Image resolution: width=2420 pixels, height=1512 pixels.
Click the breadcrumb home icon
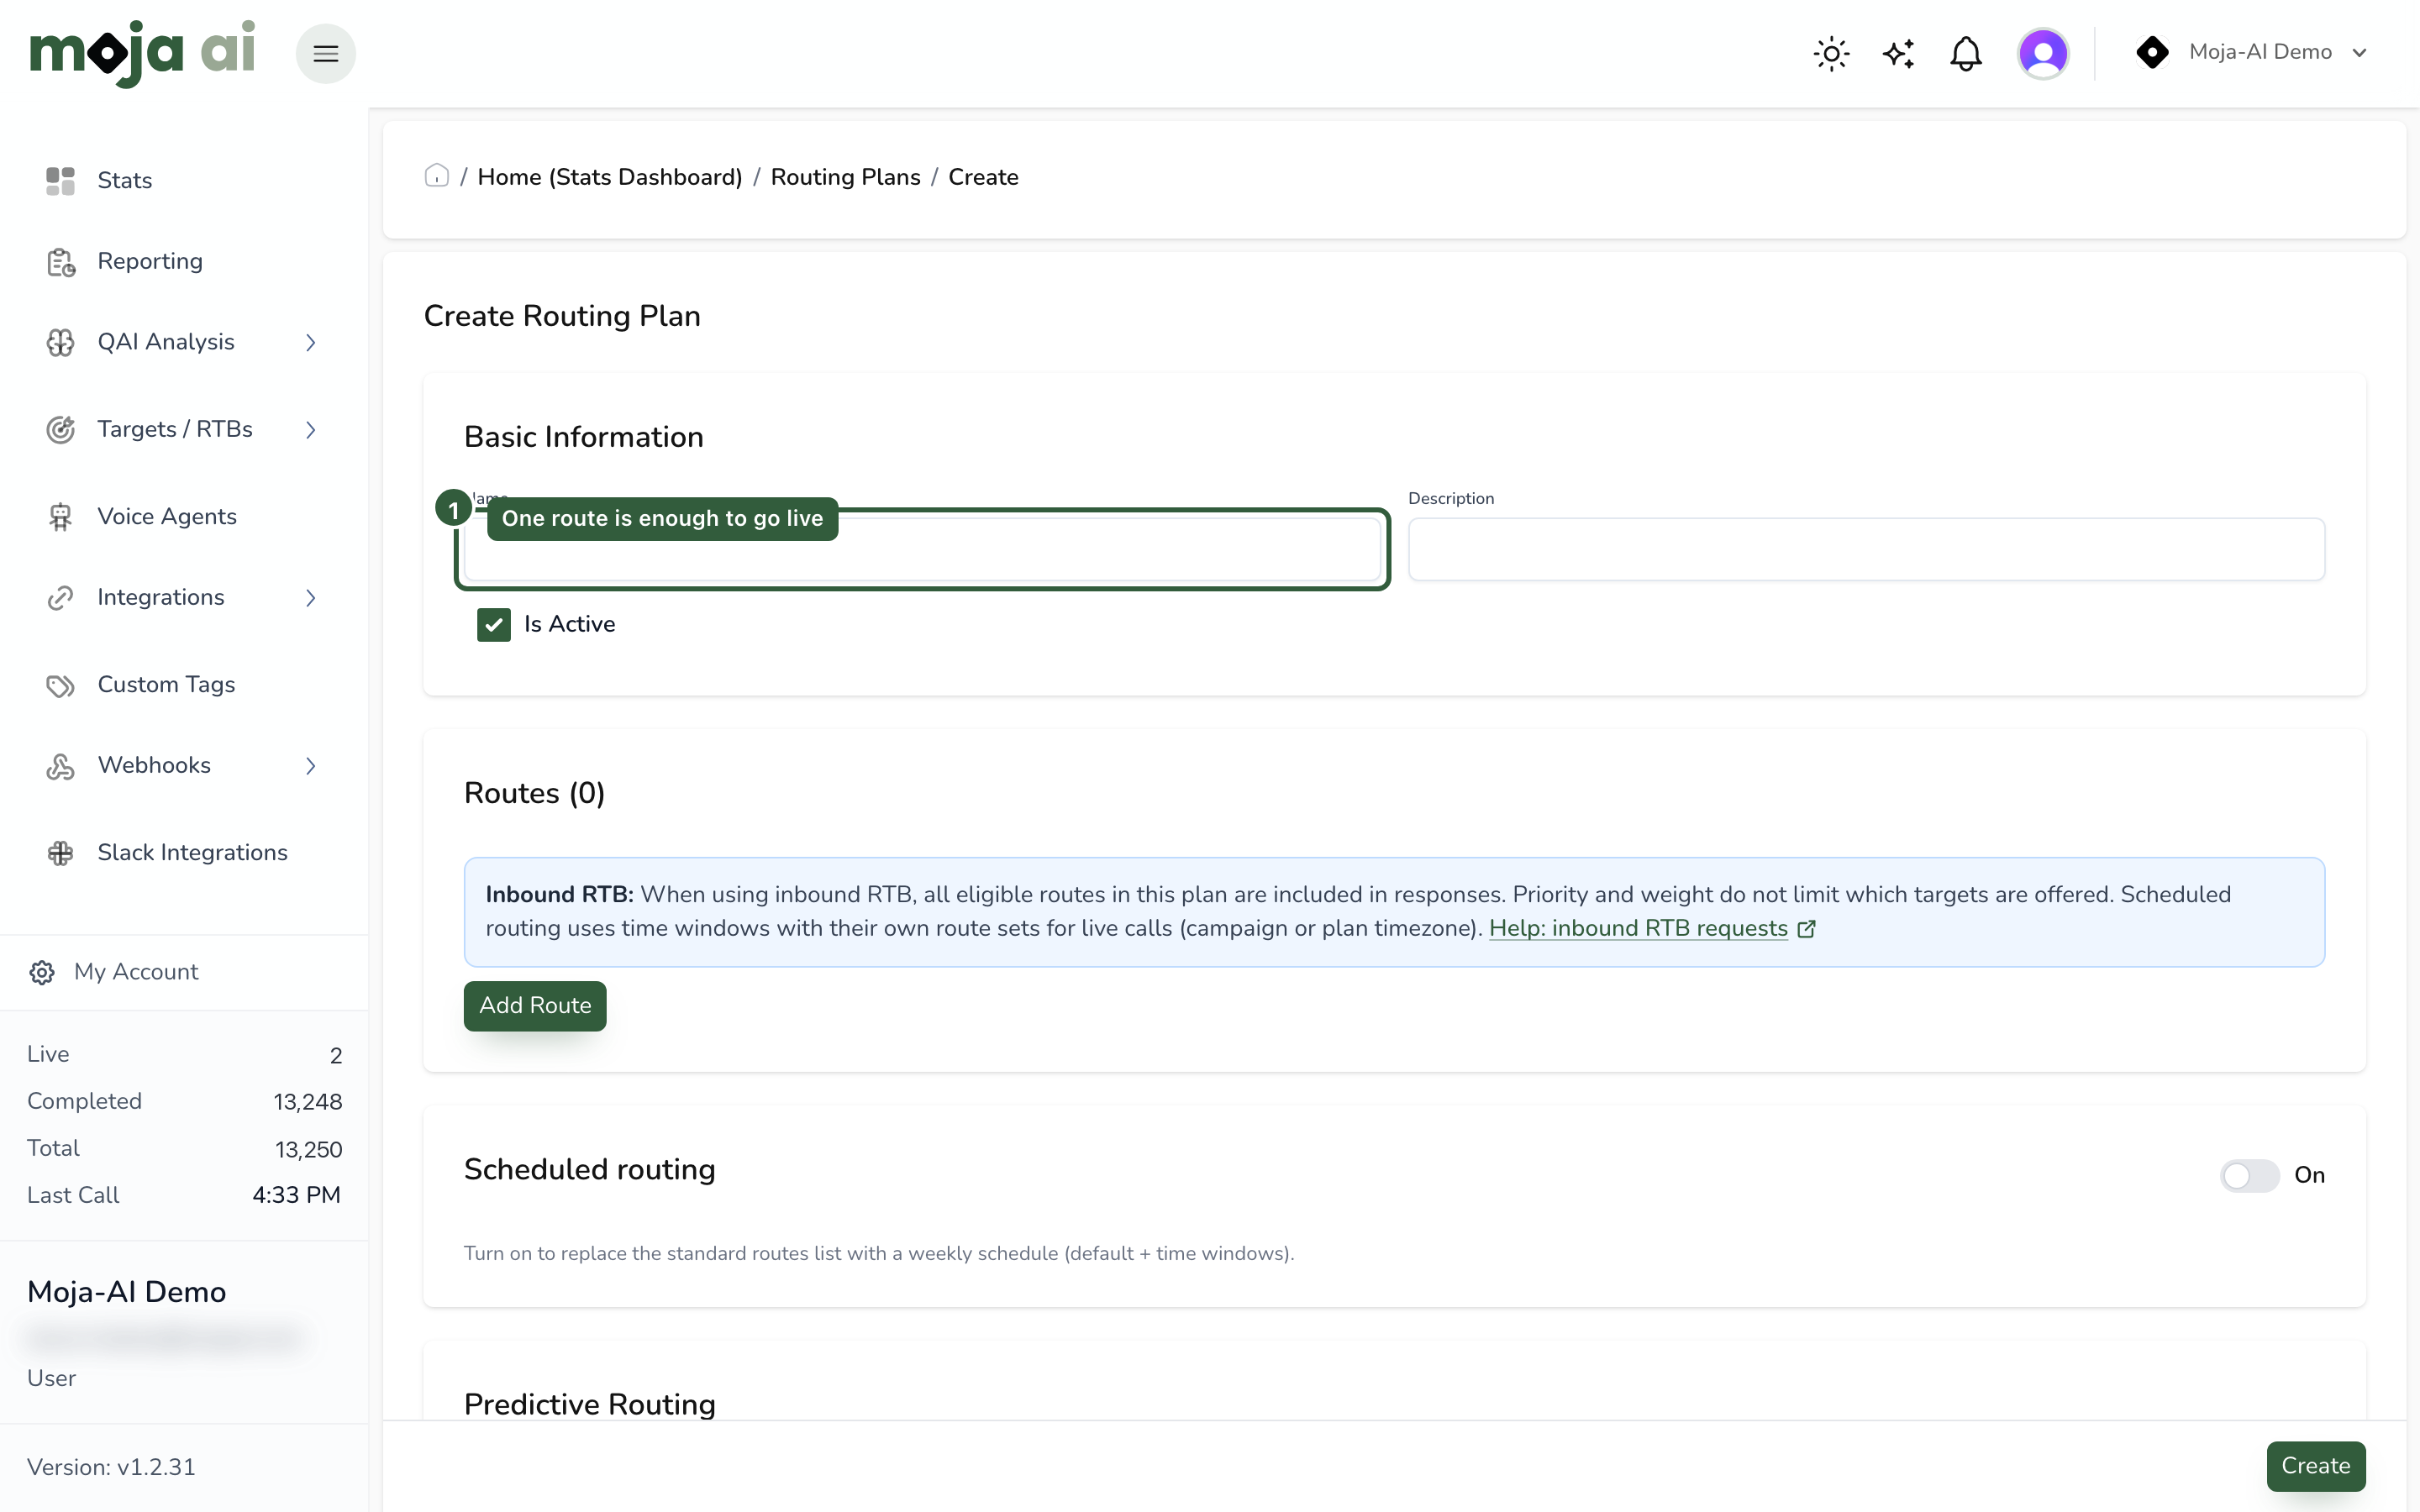click(437, 176)
